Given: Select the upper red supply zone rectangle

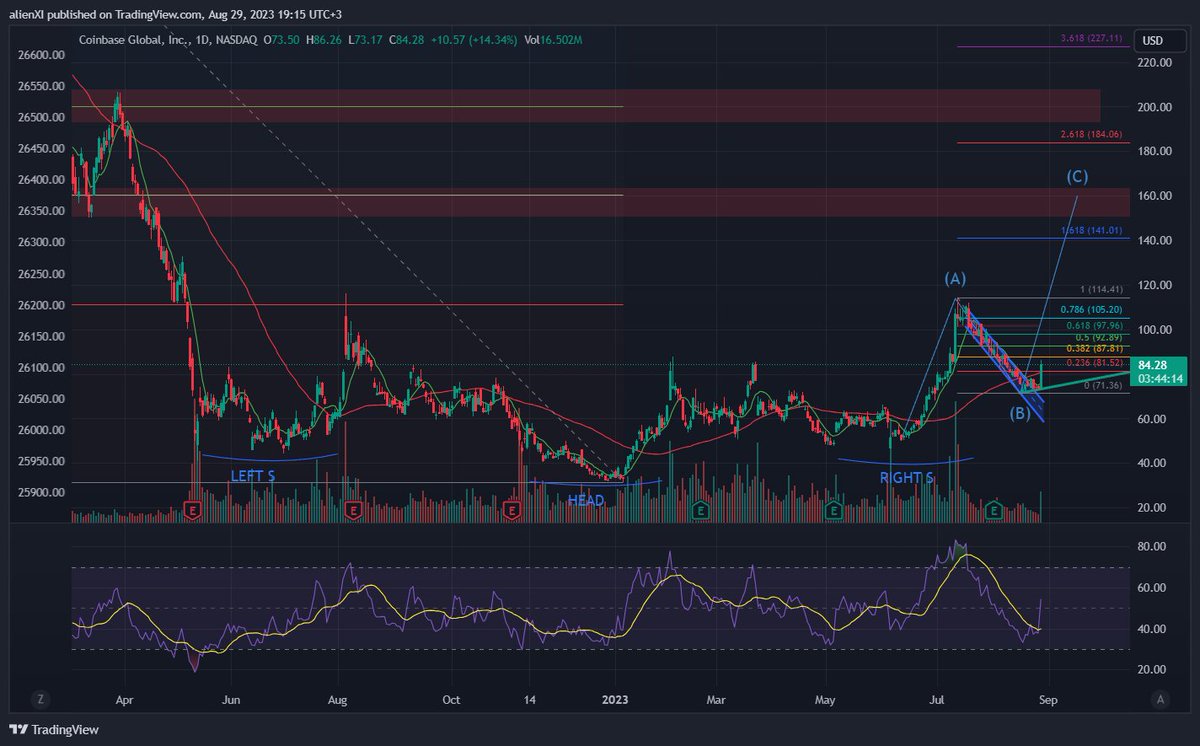Looking at the screenshot, I should click(x=585, y=106).
